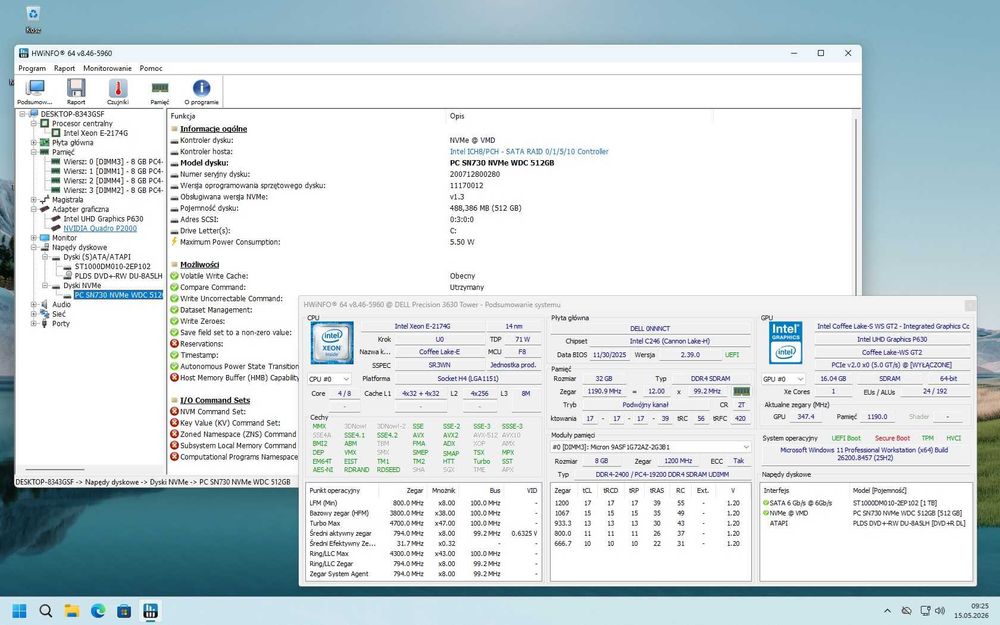Select PLDS DVD+-RW DU-8A5LH in tree
1000x625 pixels.
(x=119, y=276)
